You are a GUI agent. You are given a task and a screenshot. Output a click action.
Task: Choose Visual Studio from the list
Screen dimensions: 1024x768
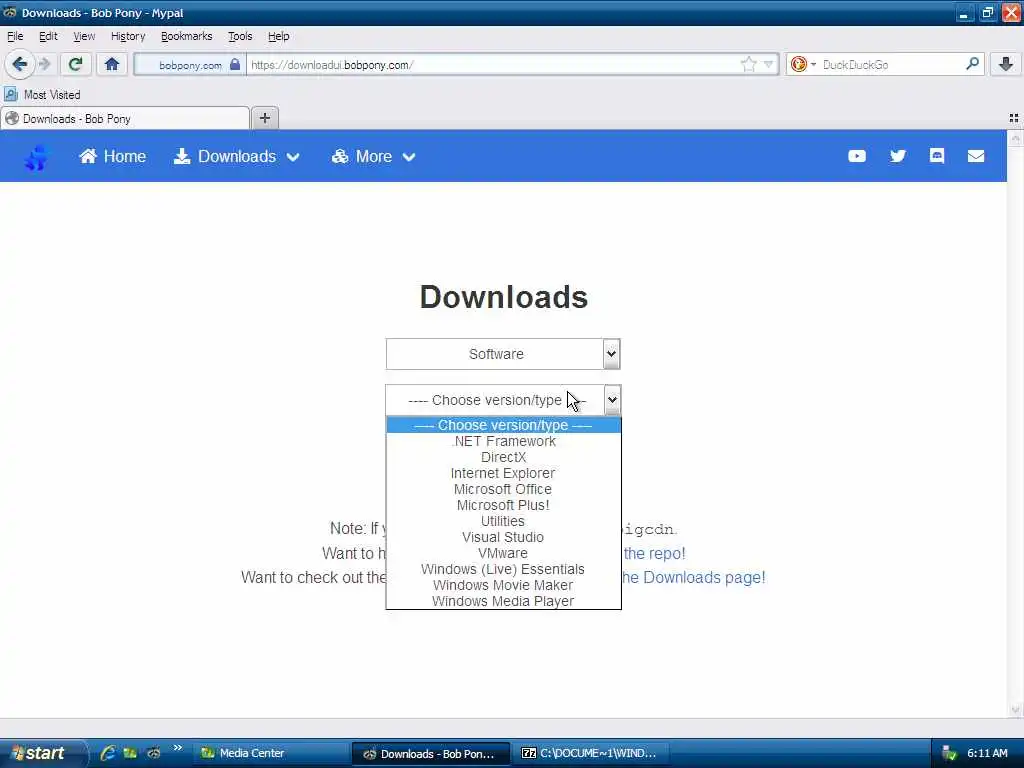[503, 537]
